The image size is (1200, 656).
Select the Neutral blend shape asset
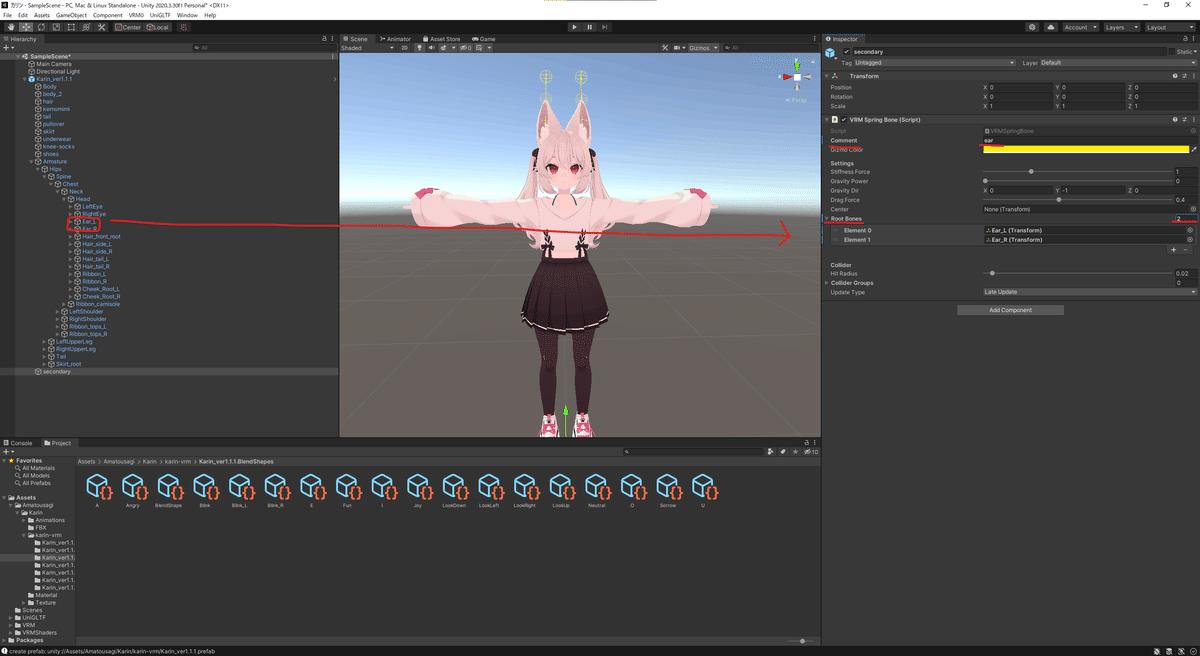coord(597,490)
